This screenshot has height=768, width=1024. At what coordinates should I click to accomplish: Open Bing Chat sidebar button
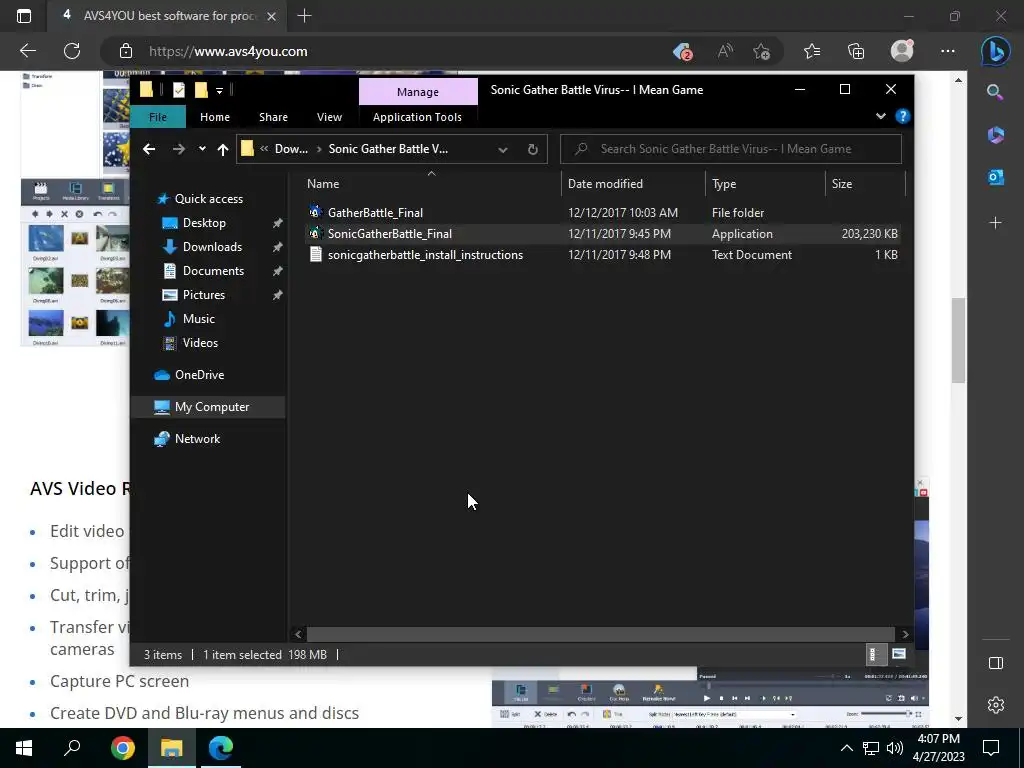pos(995,51)
